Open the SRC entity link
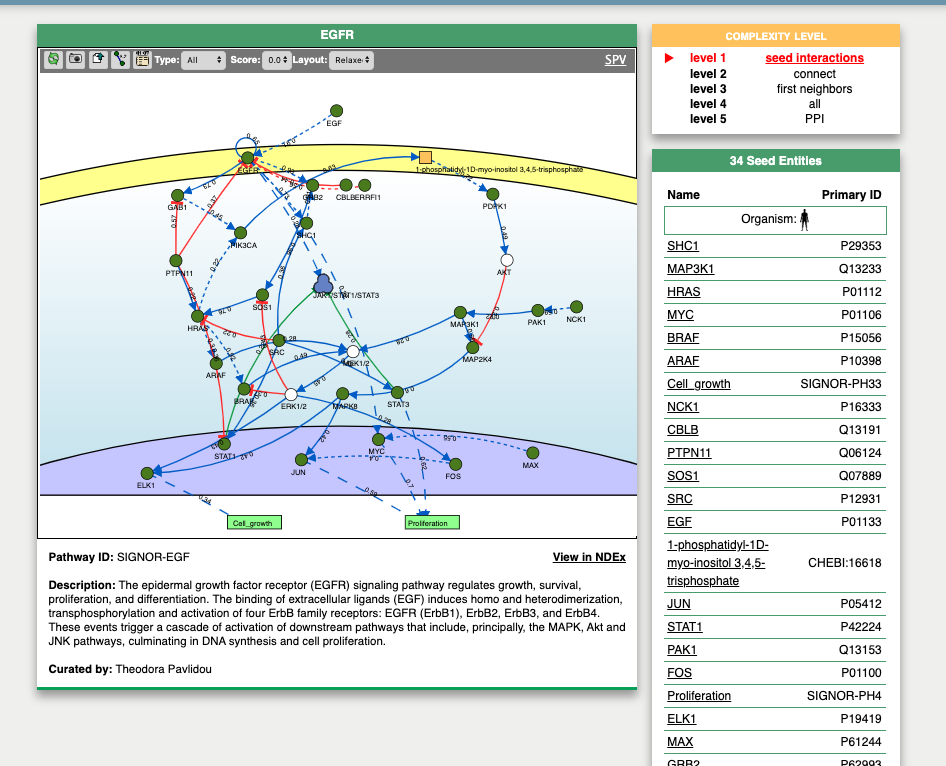 pyautogui.click(x=679, y=499)
